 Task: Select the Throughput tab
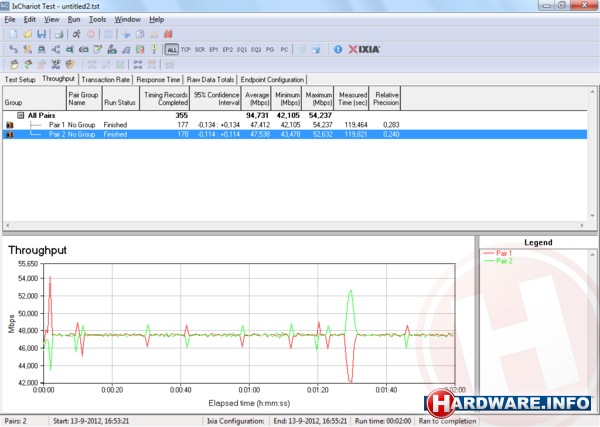tap(59, 79)
